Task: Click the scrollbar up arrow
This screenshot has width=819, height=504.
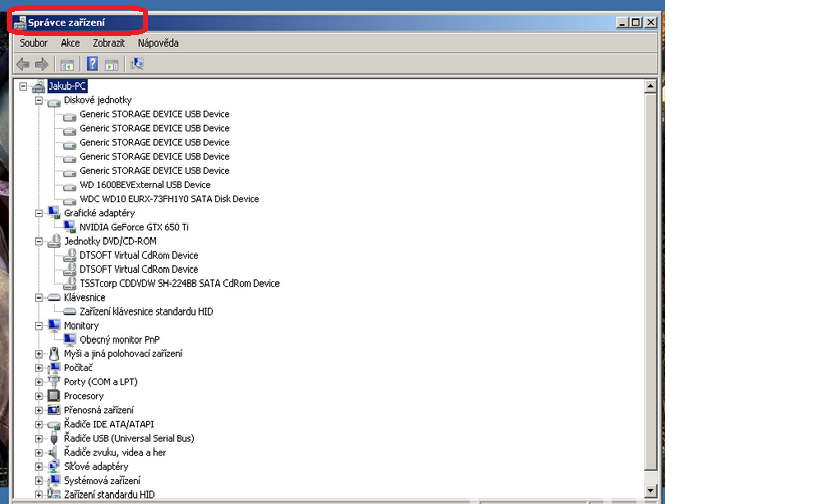Action: (x=650, y=86)
